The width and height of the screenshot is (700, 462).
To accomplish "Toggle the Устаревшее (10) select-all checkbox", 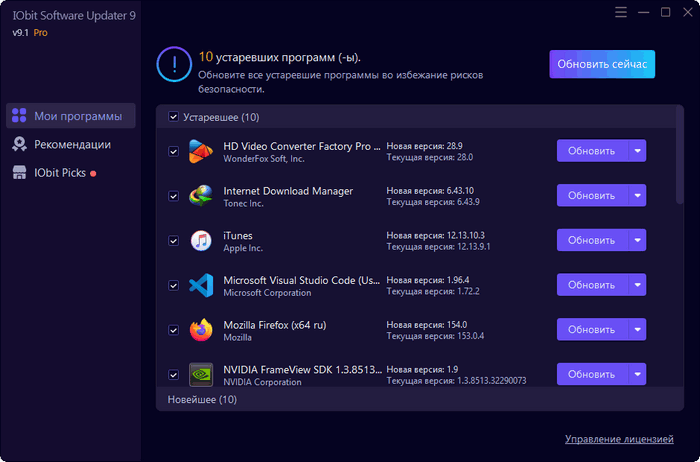I will tap(173, 117).
